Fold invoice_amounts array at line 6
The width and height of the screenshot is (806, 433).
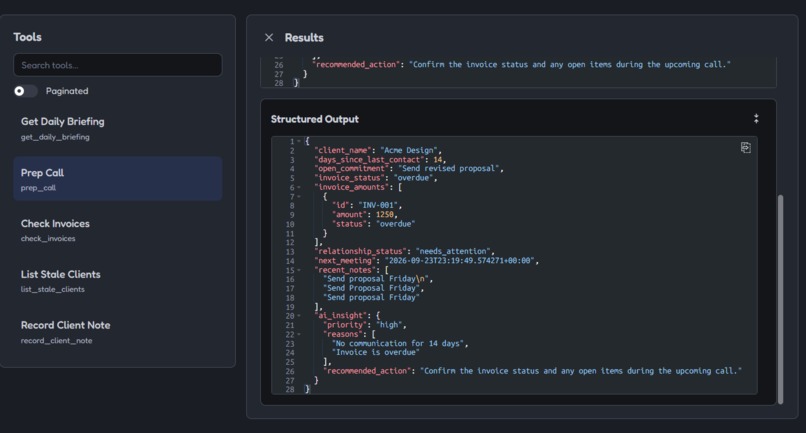(x=299, y=188)
